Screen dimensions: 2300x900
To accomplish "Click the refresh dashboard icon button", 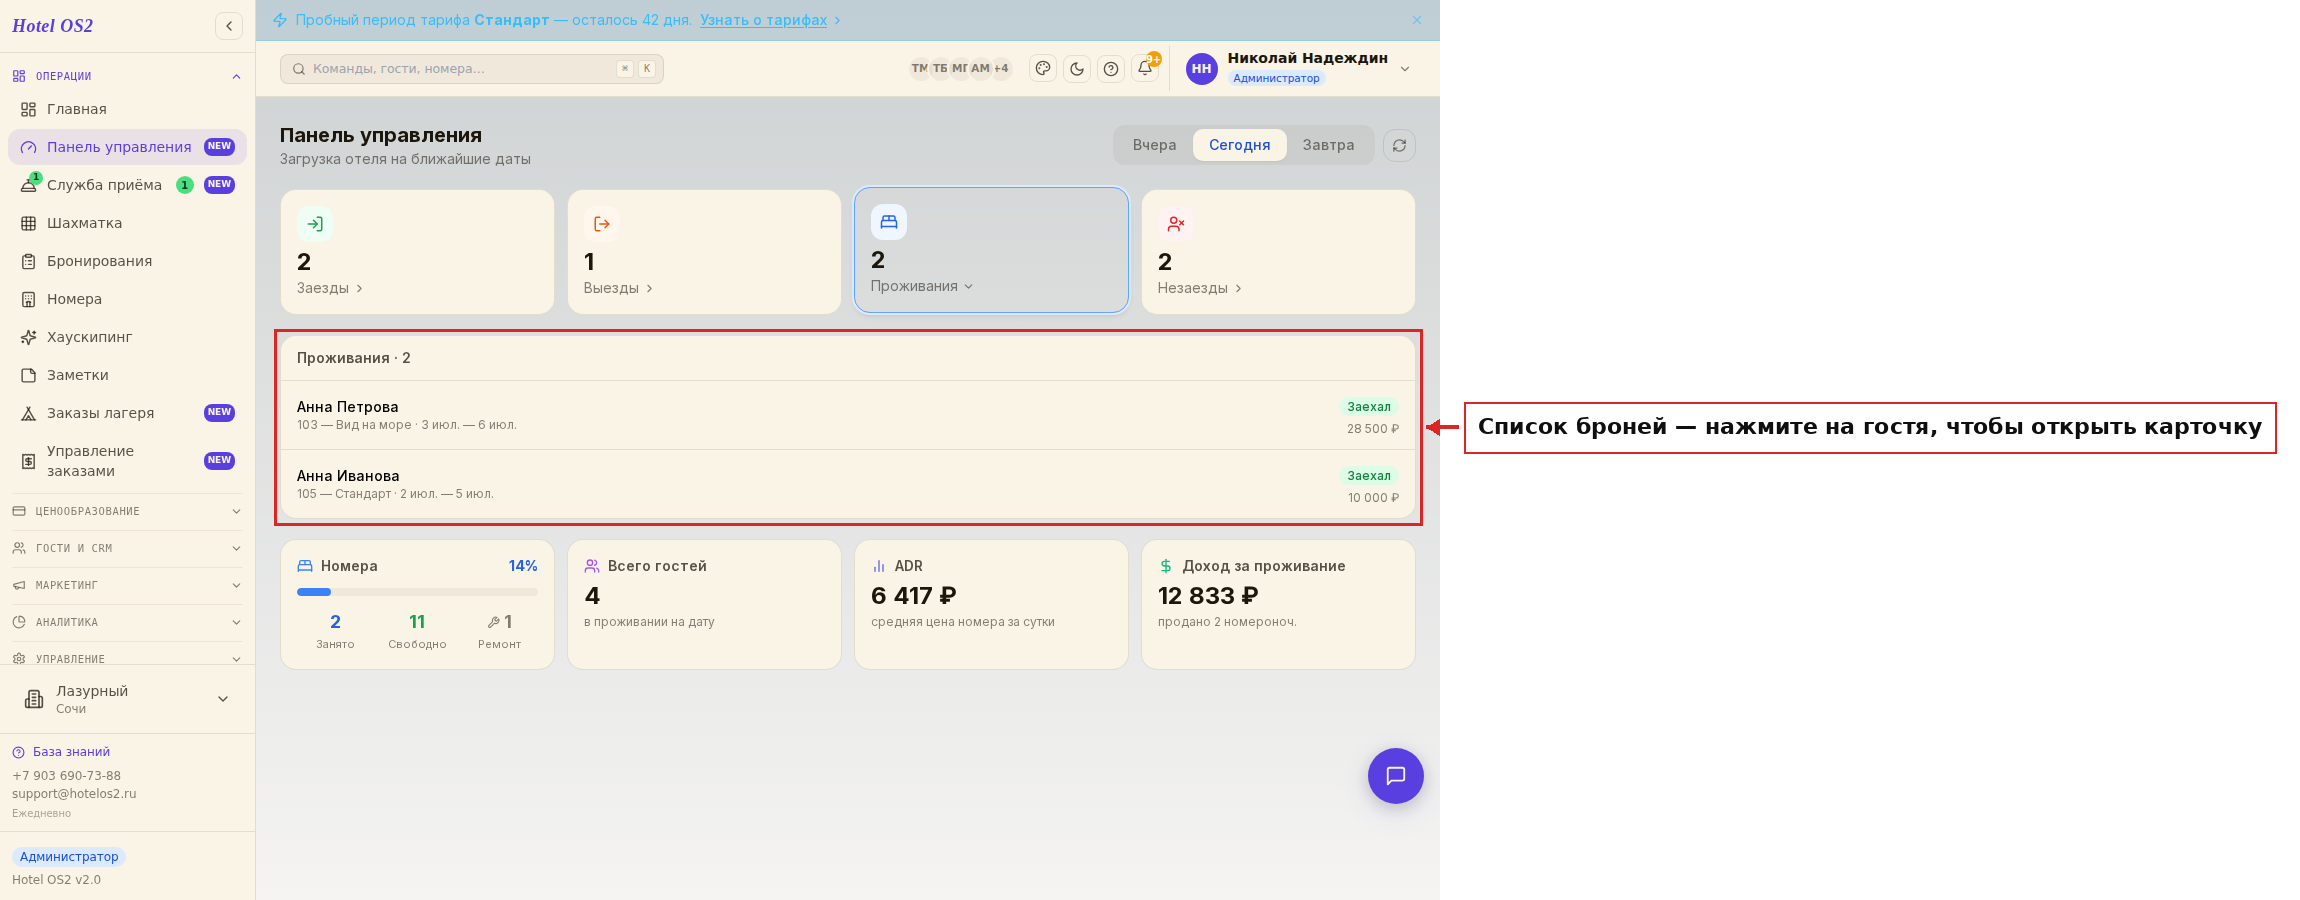I will (1399, 145).
